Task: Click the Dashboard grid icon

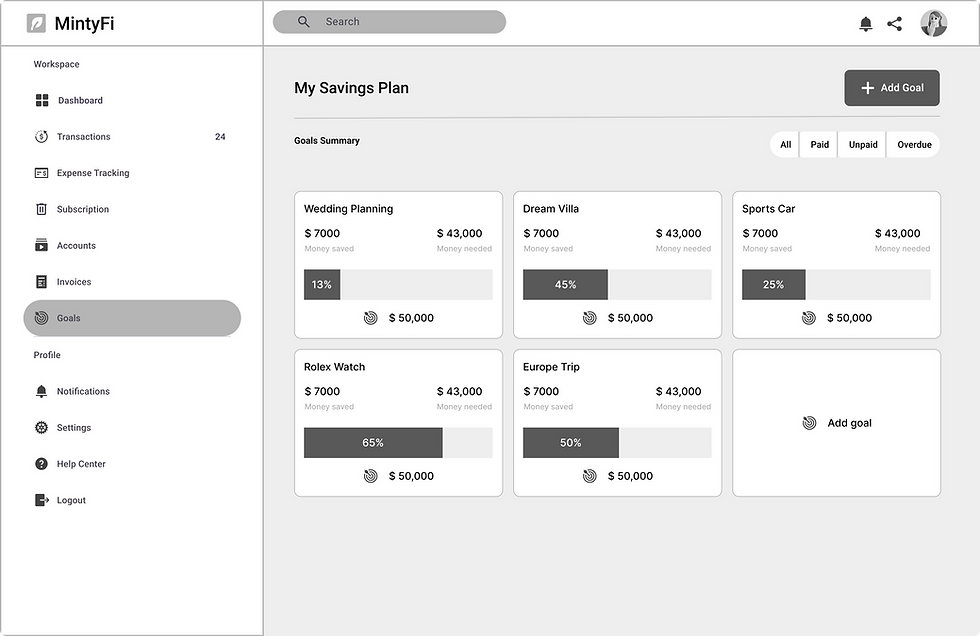Action: (x=42, y=100)
